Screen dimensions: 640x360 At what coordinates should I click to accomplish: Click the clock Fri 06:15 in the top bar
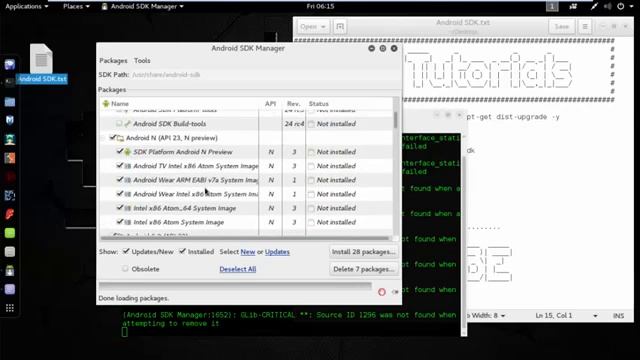pos(320,6)
